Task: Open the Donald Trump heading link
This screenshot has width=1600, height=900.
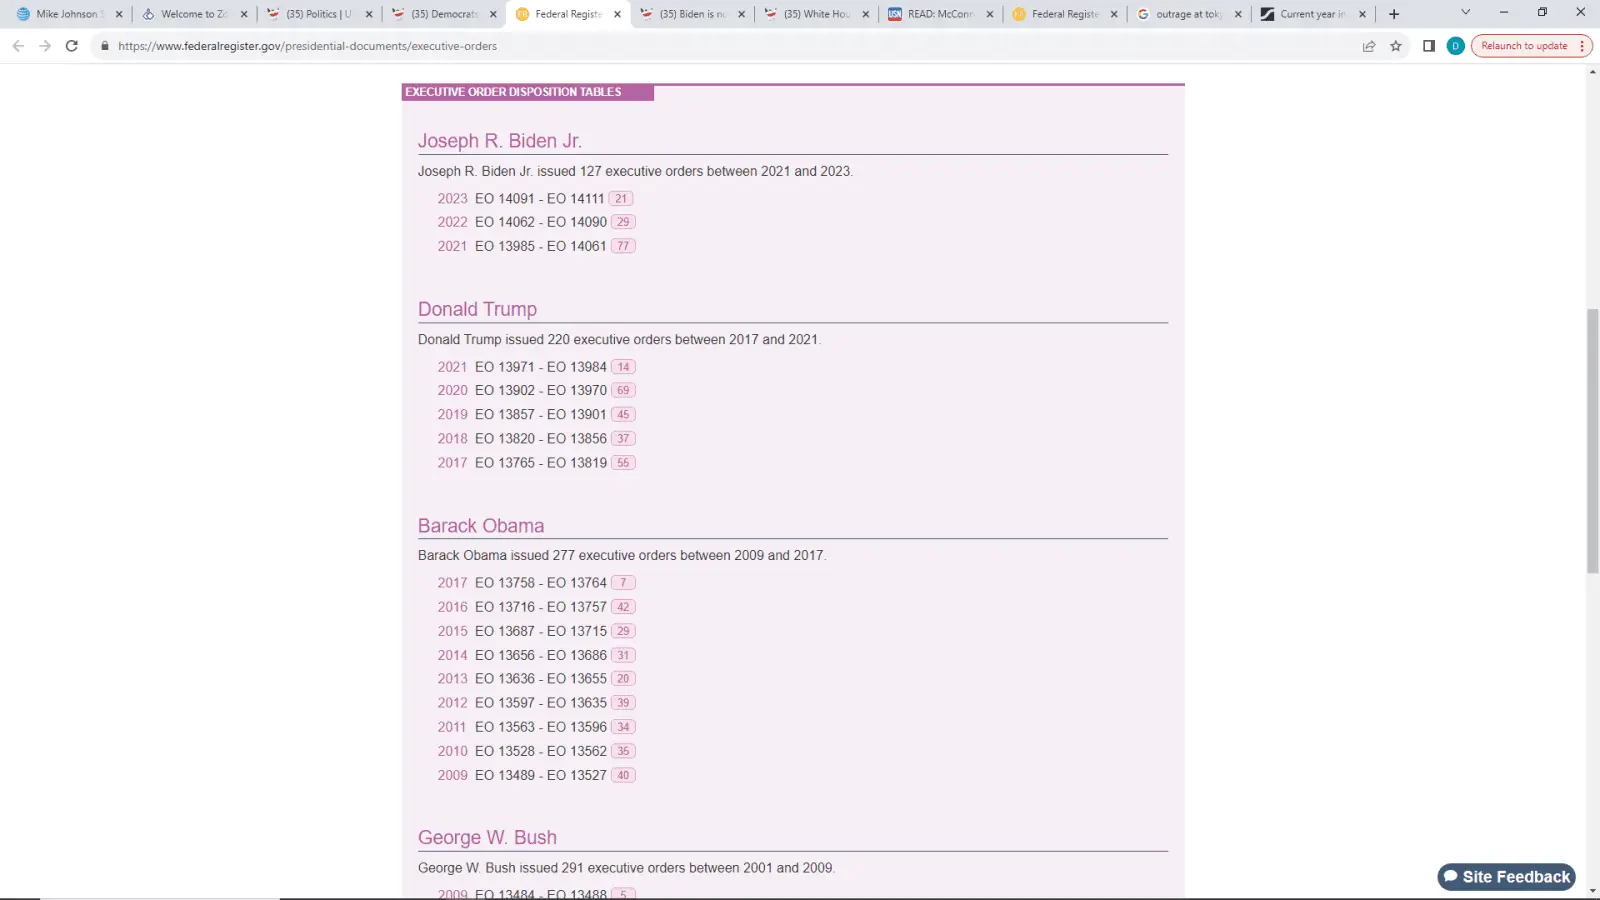Action: click(477, 309)
